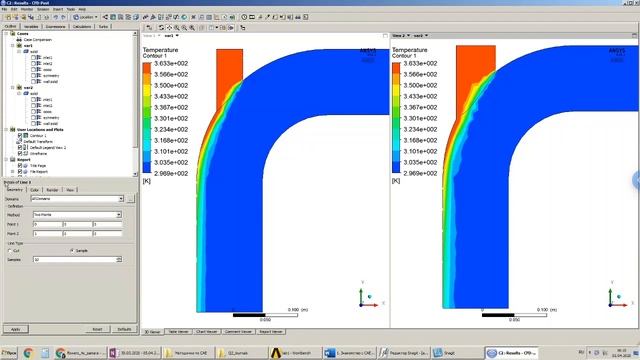Select the Sample line type radio button
The height and width of the screenshot is (360, 640).
click(72, 251)
